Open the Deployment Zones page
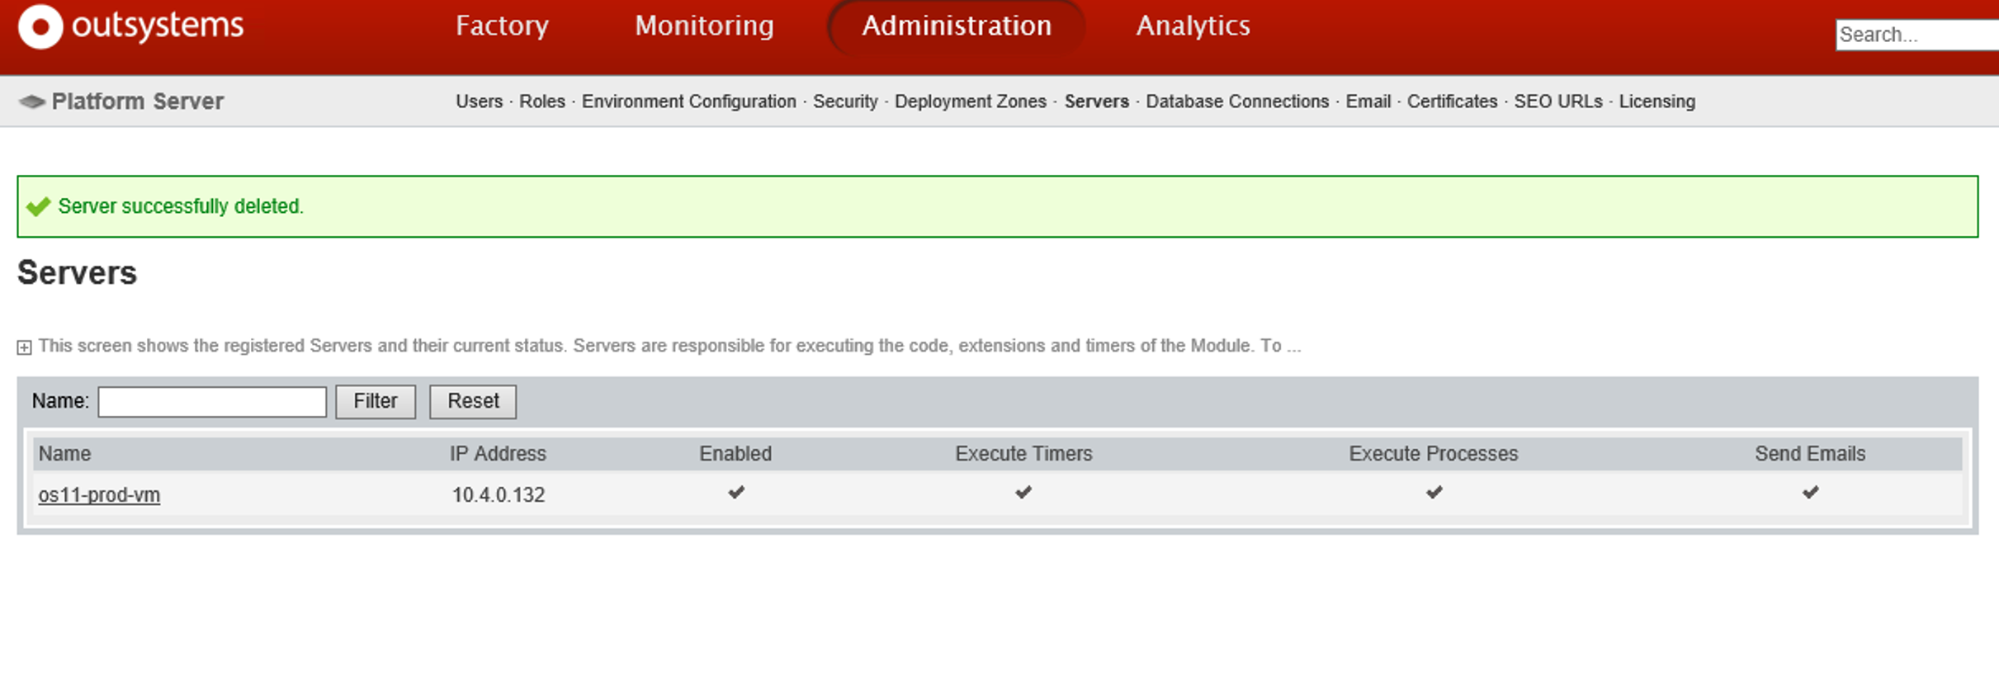This screenshot has width=1999, height=681. click(971, 101)
